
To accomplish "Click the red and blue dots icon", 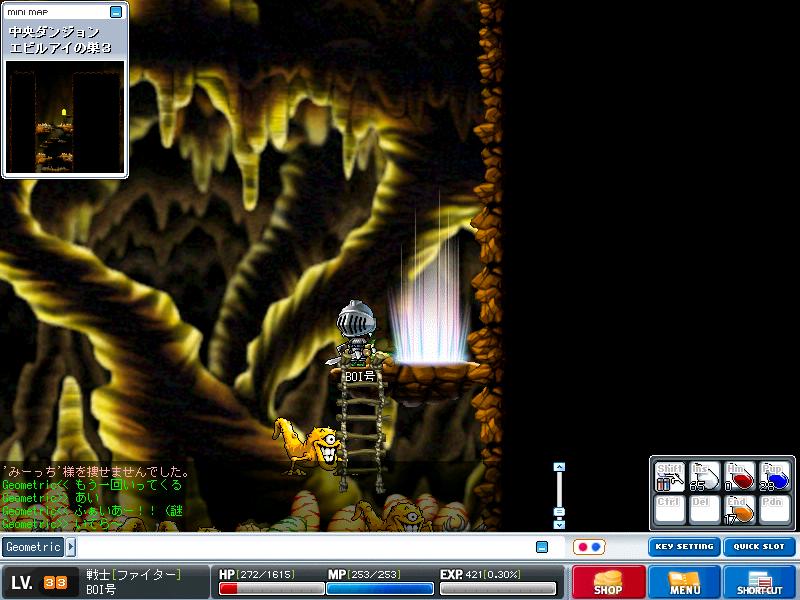I will pyautogui.click(x=589, y=547).
